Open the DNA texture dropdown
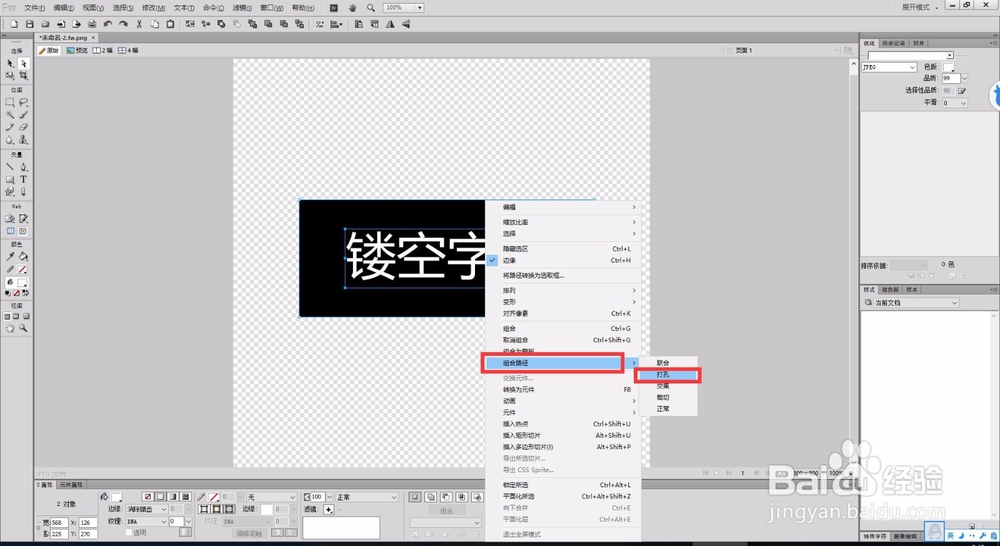This screenshot has height=546, width=1000. (x=146, y=522)
